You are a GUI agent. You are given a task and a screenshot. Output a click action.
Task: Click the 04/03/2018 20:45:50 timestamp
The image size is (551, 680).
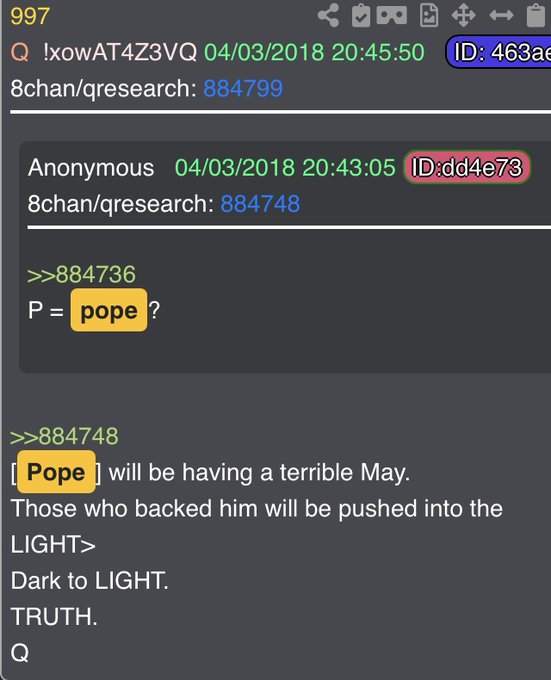click(x=314, y=52)
